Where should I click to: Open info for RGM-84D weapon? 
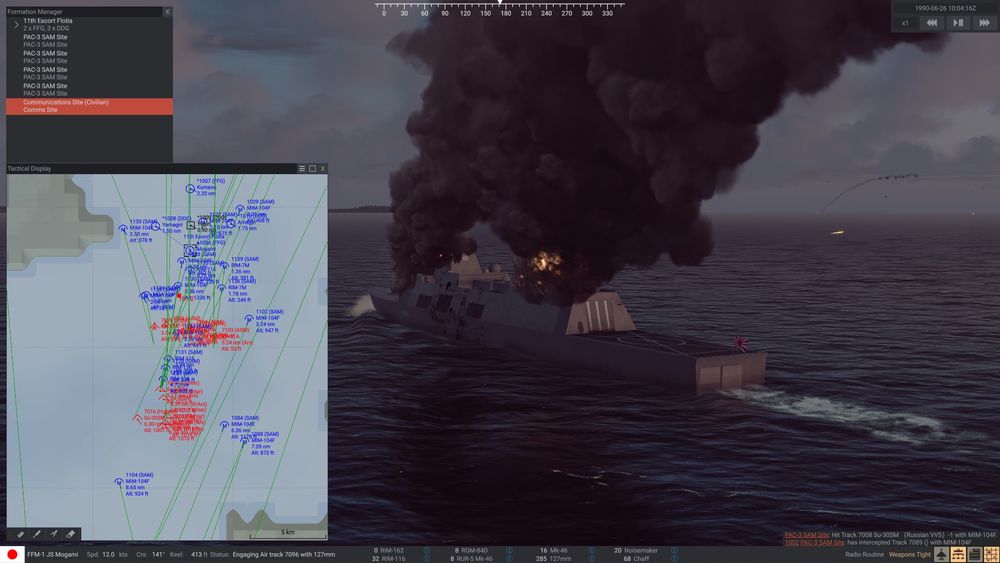tap(509, 550)
